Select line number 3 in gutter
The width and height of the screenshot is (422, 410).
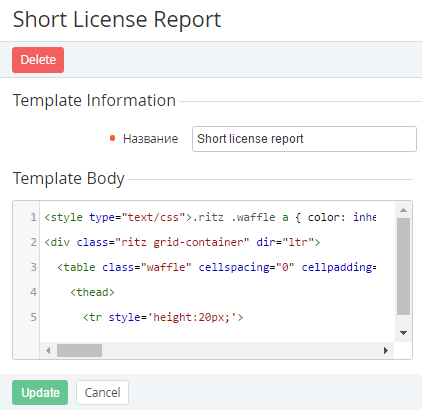pyautogui.click(x=33, y=267)
